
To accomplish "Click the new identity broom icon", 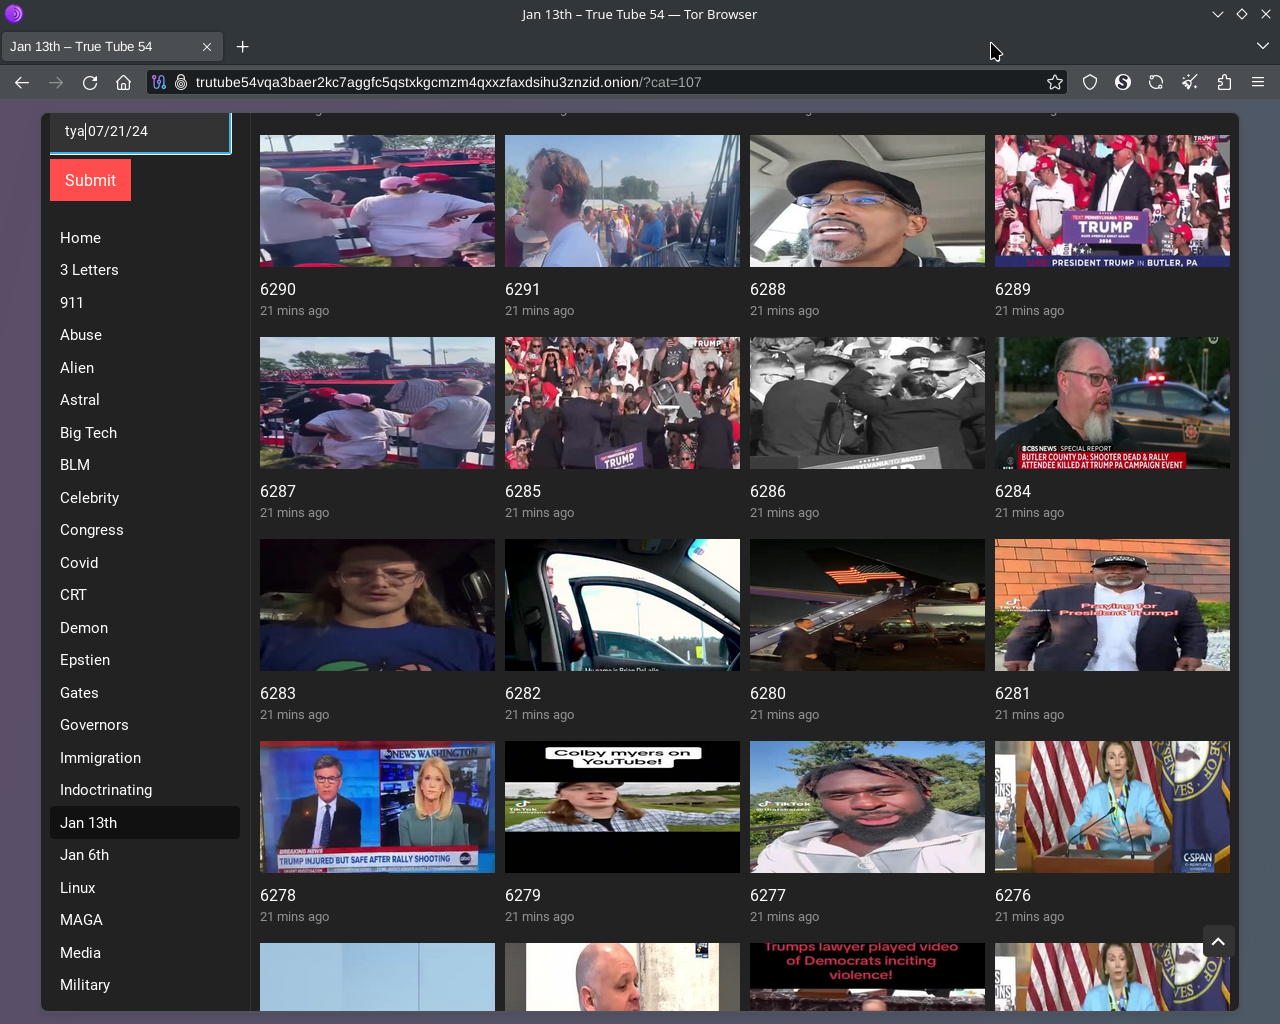I will tap(1190, 82).
